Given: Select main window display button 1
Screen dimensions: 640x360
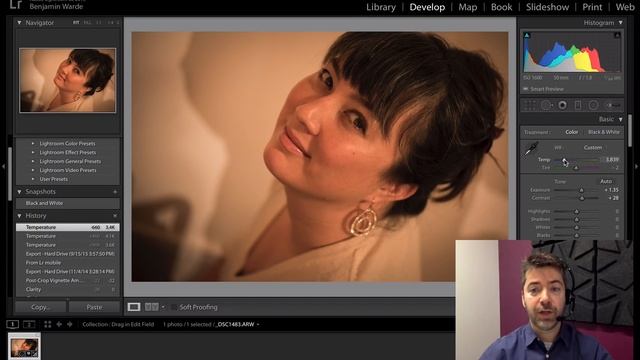Looking at the screenshot, I should [x=13, y=324].
